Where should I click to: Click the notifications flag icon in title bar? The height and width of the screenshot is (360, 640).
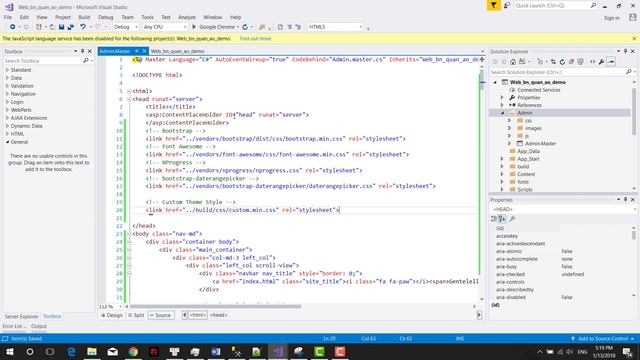(493, 5)
